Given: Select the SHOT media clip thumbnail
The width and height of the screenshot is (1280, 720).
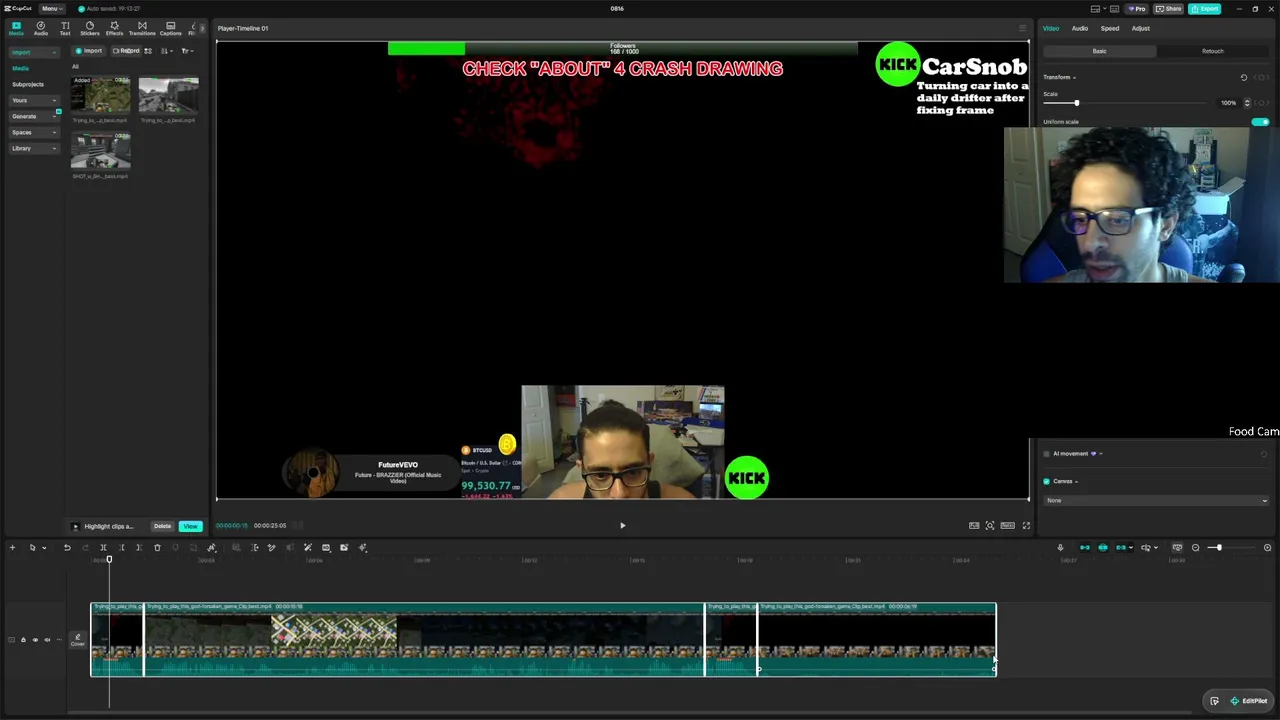Looking at the screenshot, I should pyautogui.click(x=100, y=152).
